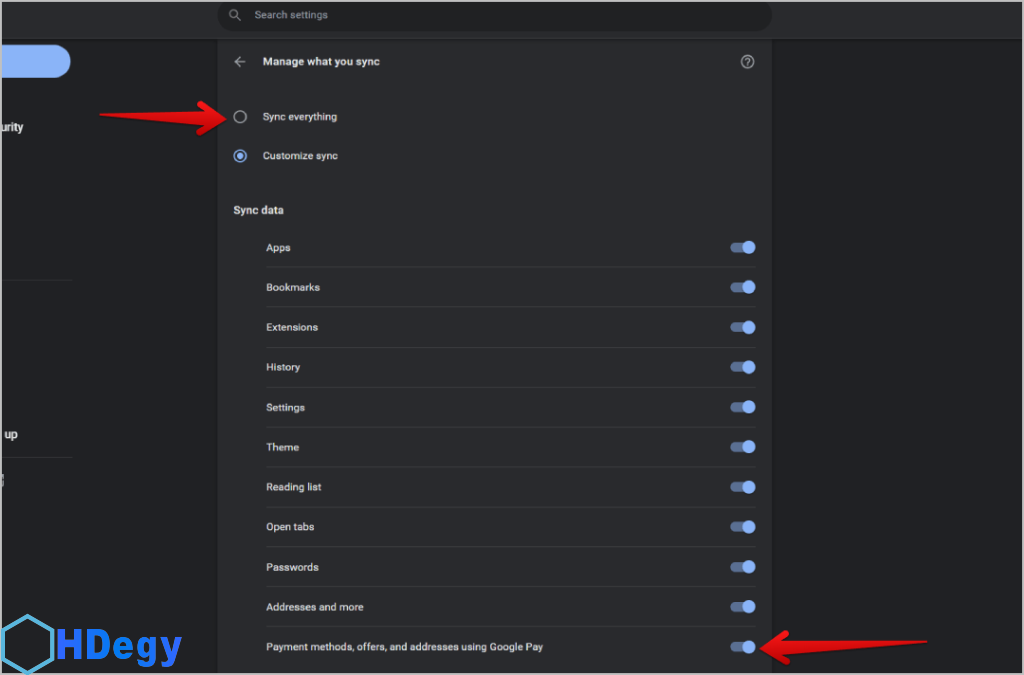Image resolution: width=1024 pixels, height=675 pixels.
Task: Select the Customize sync radio button
Action: point(240,156)
